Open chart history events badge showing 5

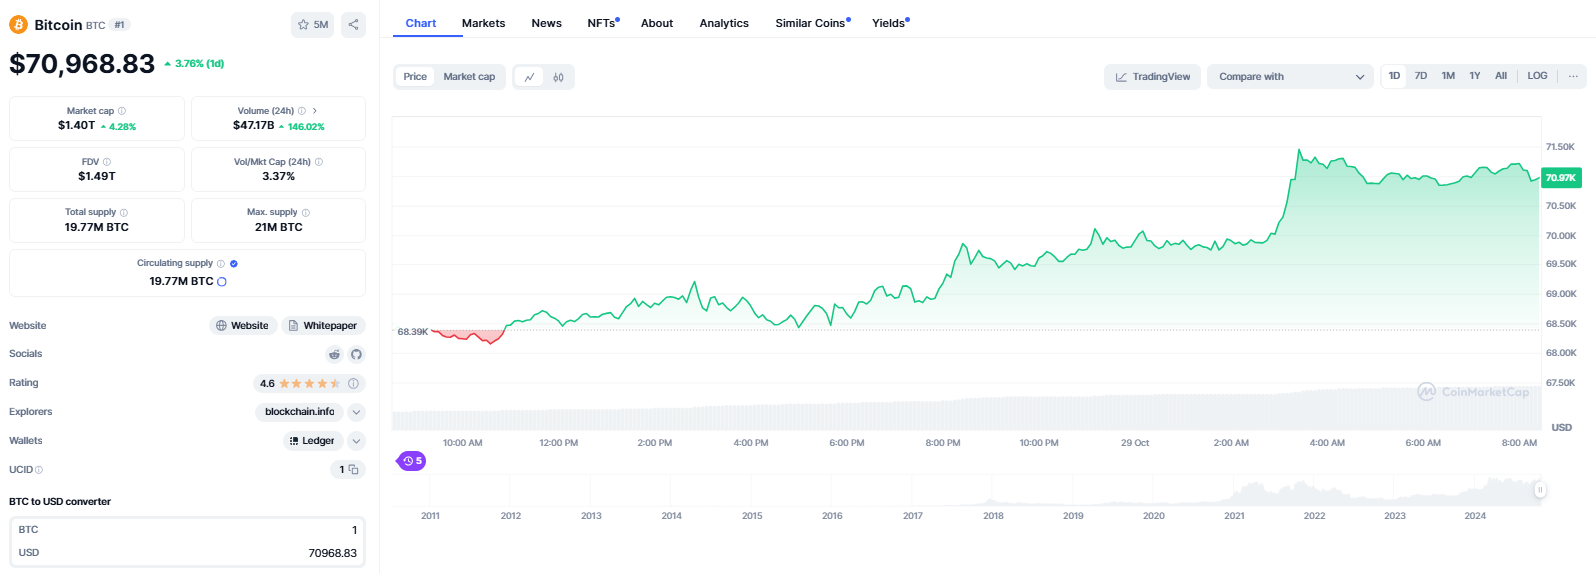tap(412, 461)
